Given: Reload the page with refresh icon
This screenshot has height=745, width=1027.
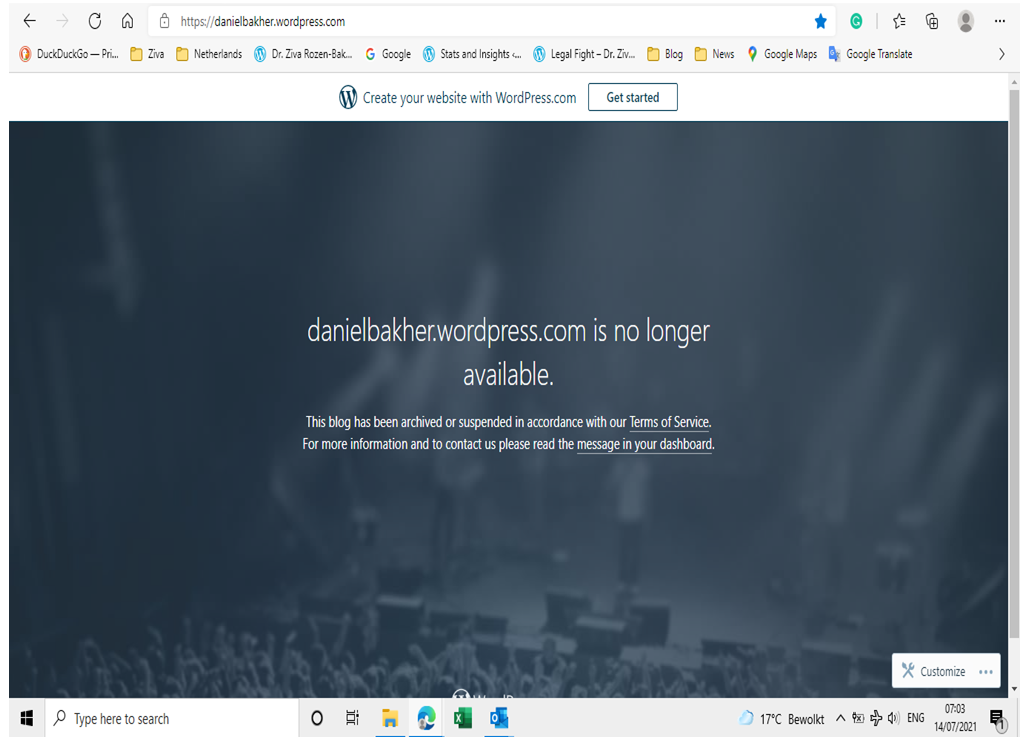Looking at the screenshot, I should point(95,21).
